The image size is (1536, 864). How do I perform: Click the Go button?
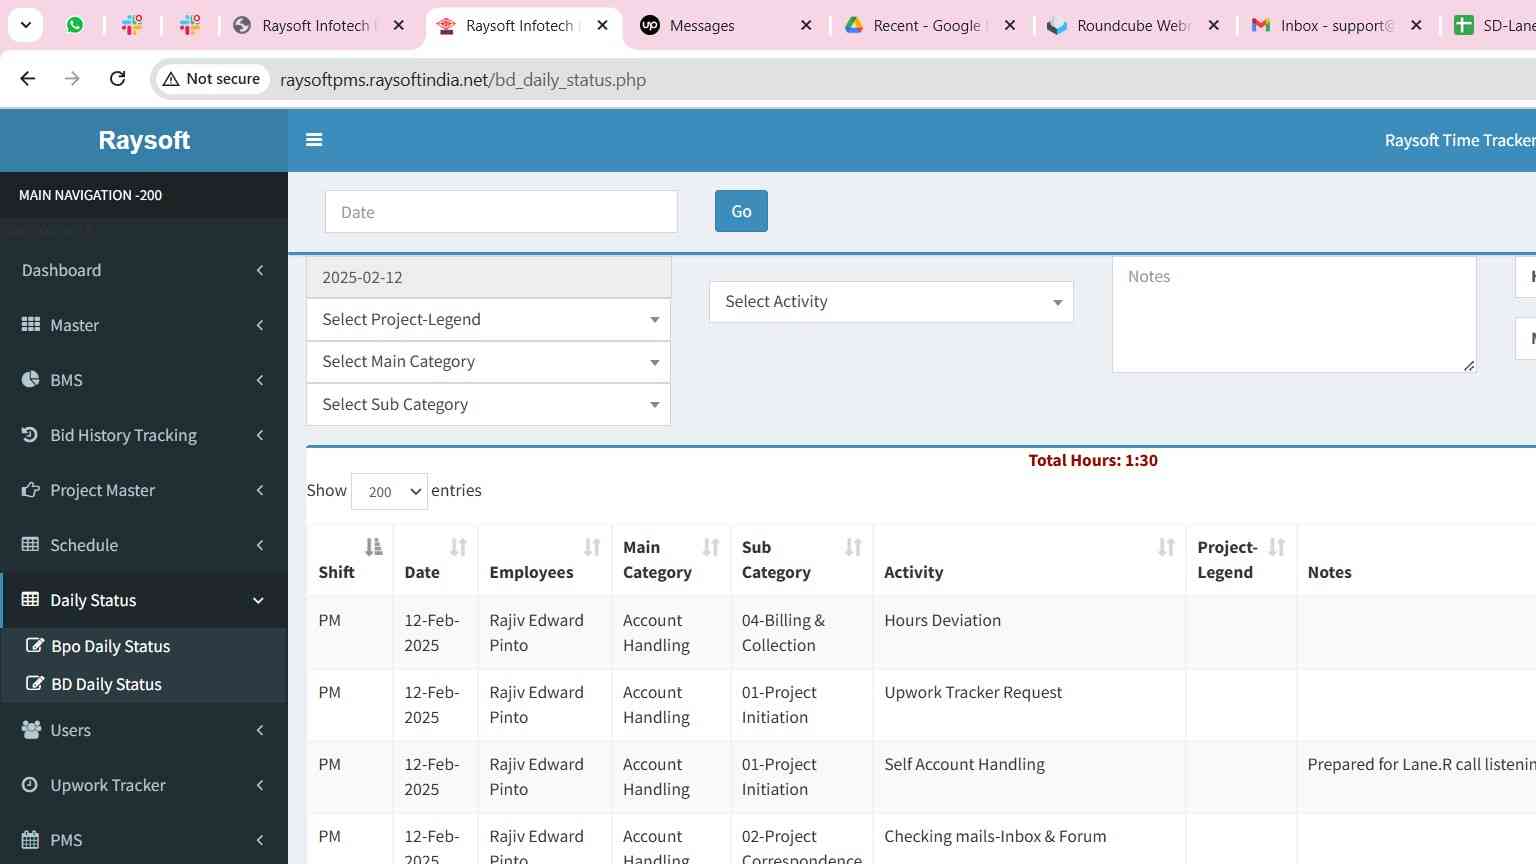coord(741,211)
